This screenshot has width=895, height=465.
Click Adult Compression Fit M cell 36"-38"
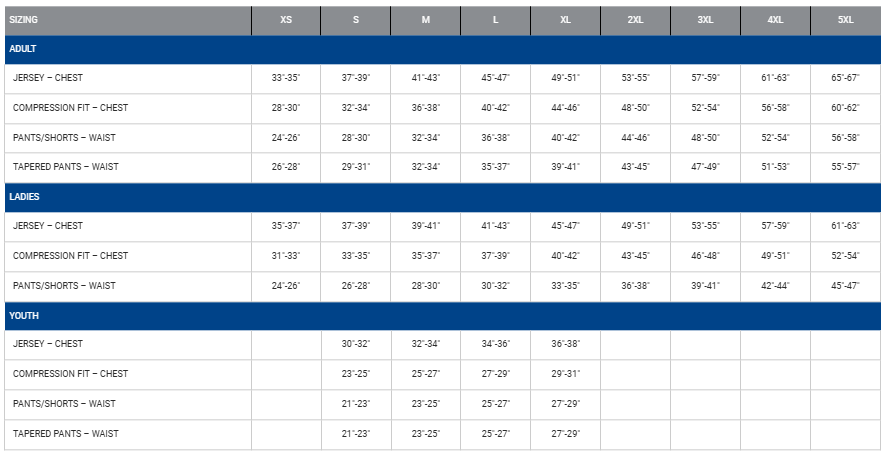425,108
